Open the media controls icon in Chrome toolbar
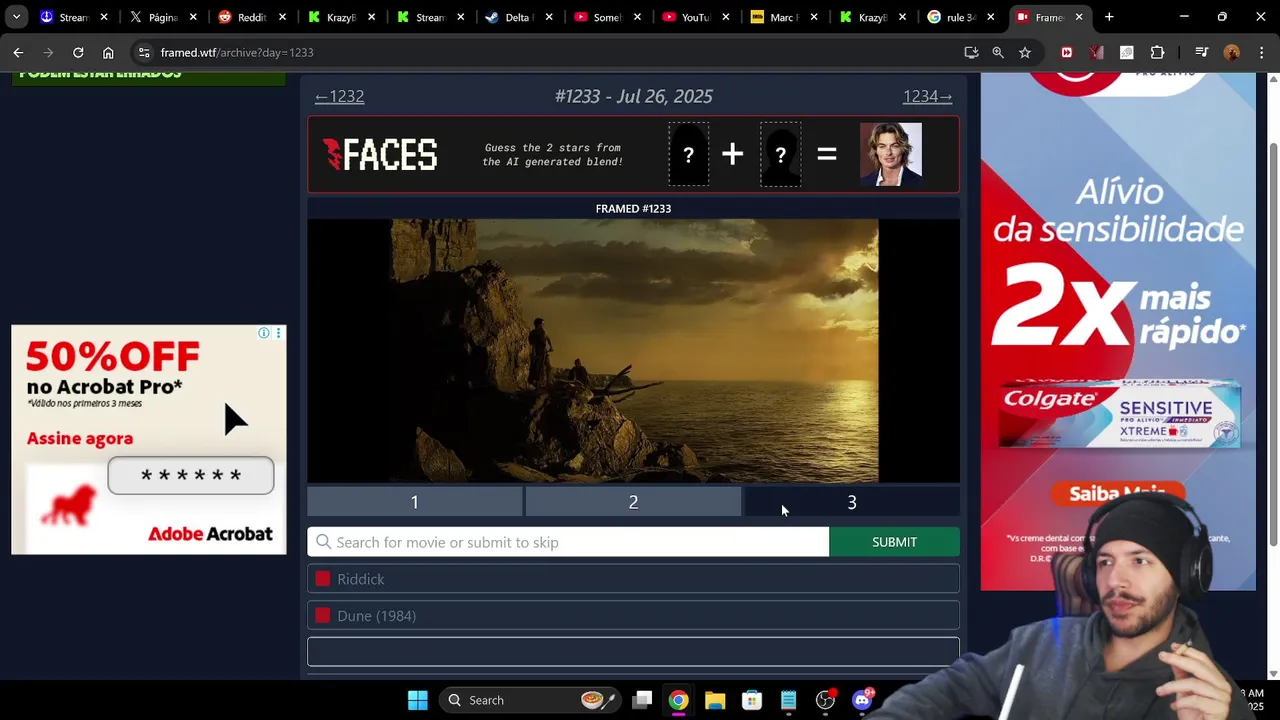The image size is (1280, 720). pos(1202,52)
